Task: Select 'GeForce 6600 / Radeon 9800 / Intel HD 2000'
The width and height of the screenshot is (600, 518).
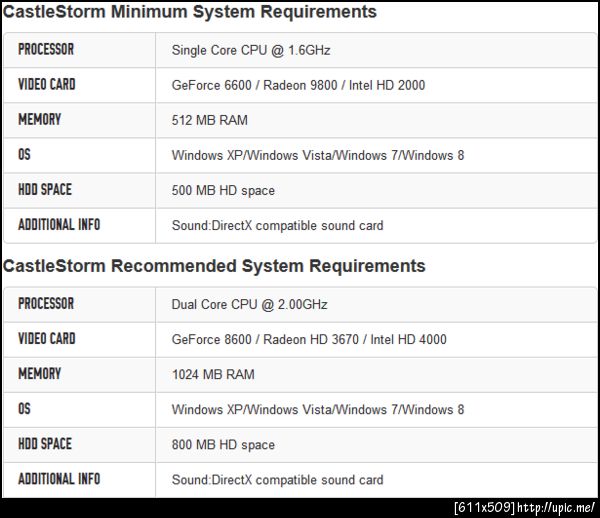Action: tap(298, 85)
